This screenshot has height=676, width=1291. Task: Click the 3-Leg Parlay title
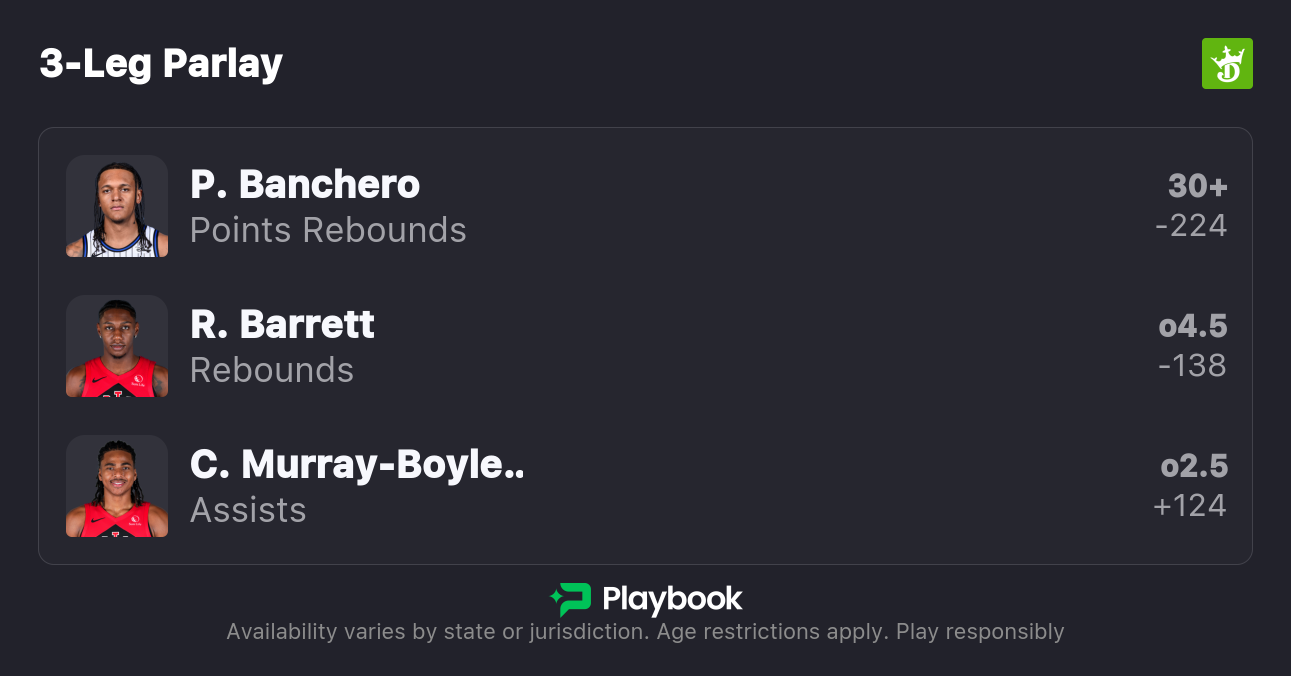coord(161,63)
